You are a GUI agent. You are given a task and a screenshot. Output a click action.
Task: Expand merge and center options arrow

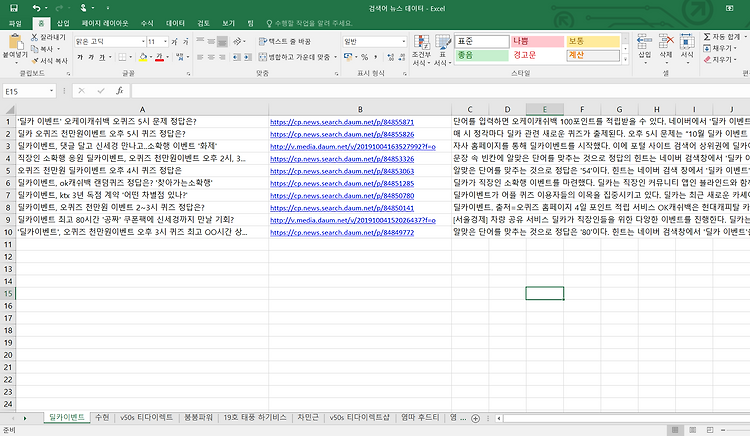coord(335,57)
